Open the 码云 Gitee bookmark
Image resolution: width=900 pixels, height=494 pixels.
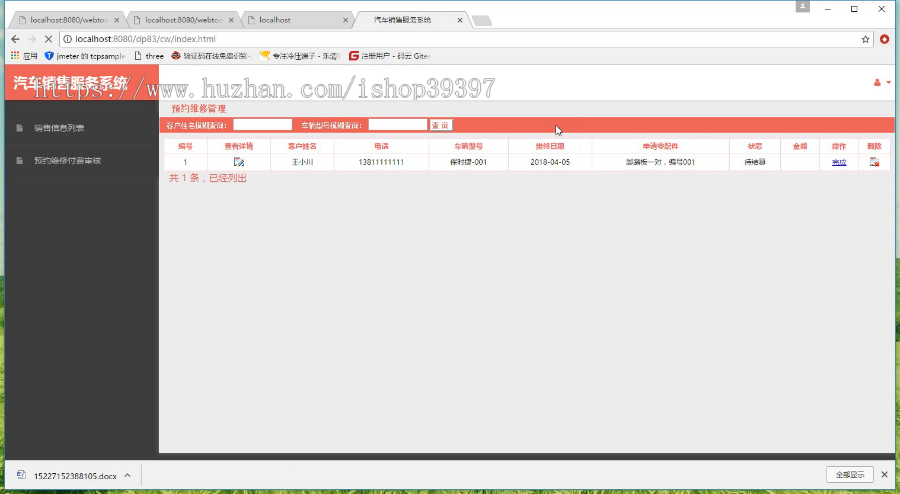click(x=389, y=56)
